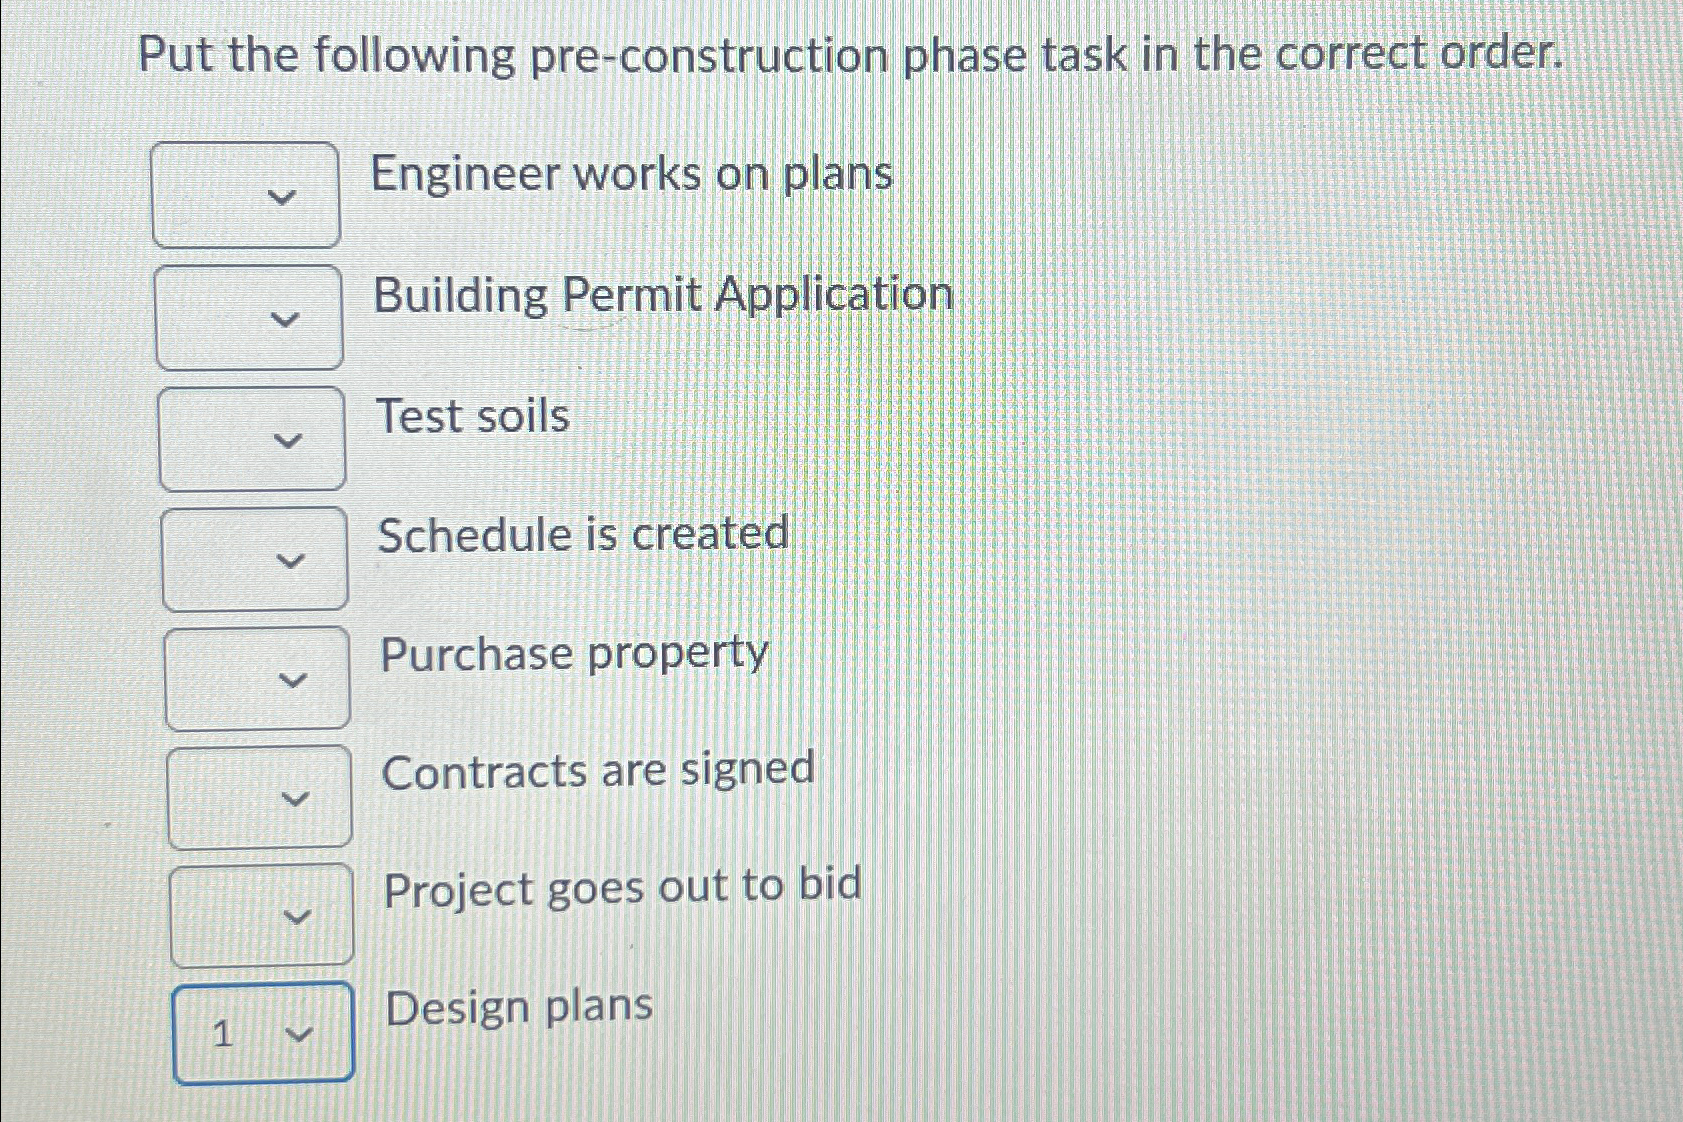Click the chevron icon in the topmost selector
The image size is (1683, 1122).
[288, 199]
